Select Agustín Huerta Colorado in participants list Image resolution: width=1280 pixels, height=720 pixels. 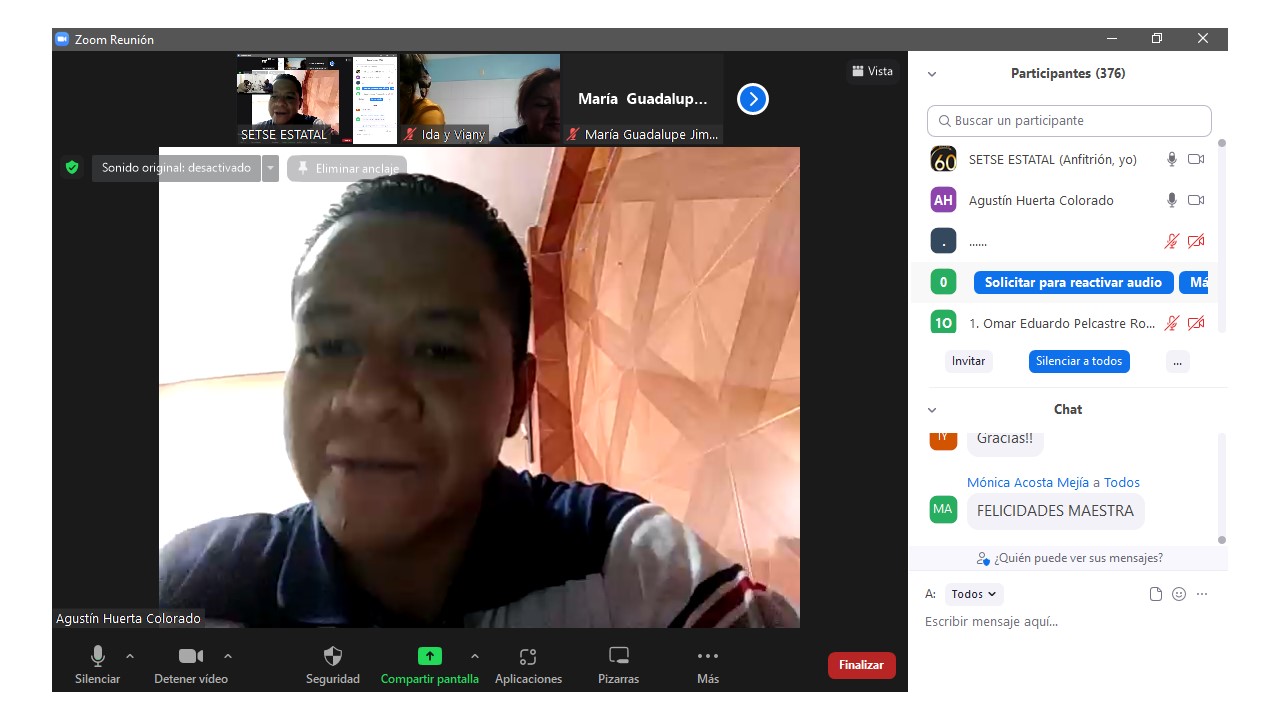(1067, 200)
